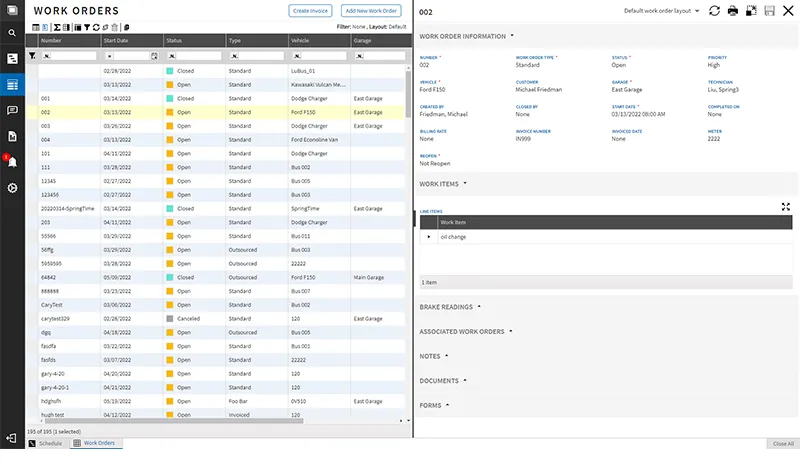Viewport: 800px width, 469px height.
Task: Click Add New Work Order button
Action: click(371, 11)
